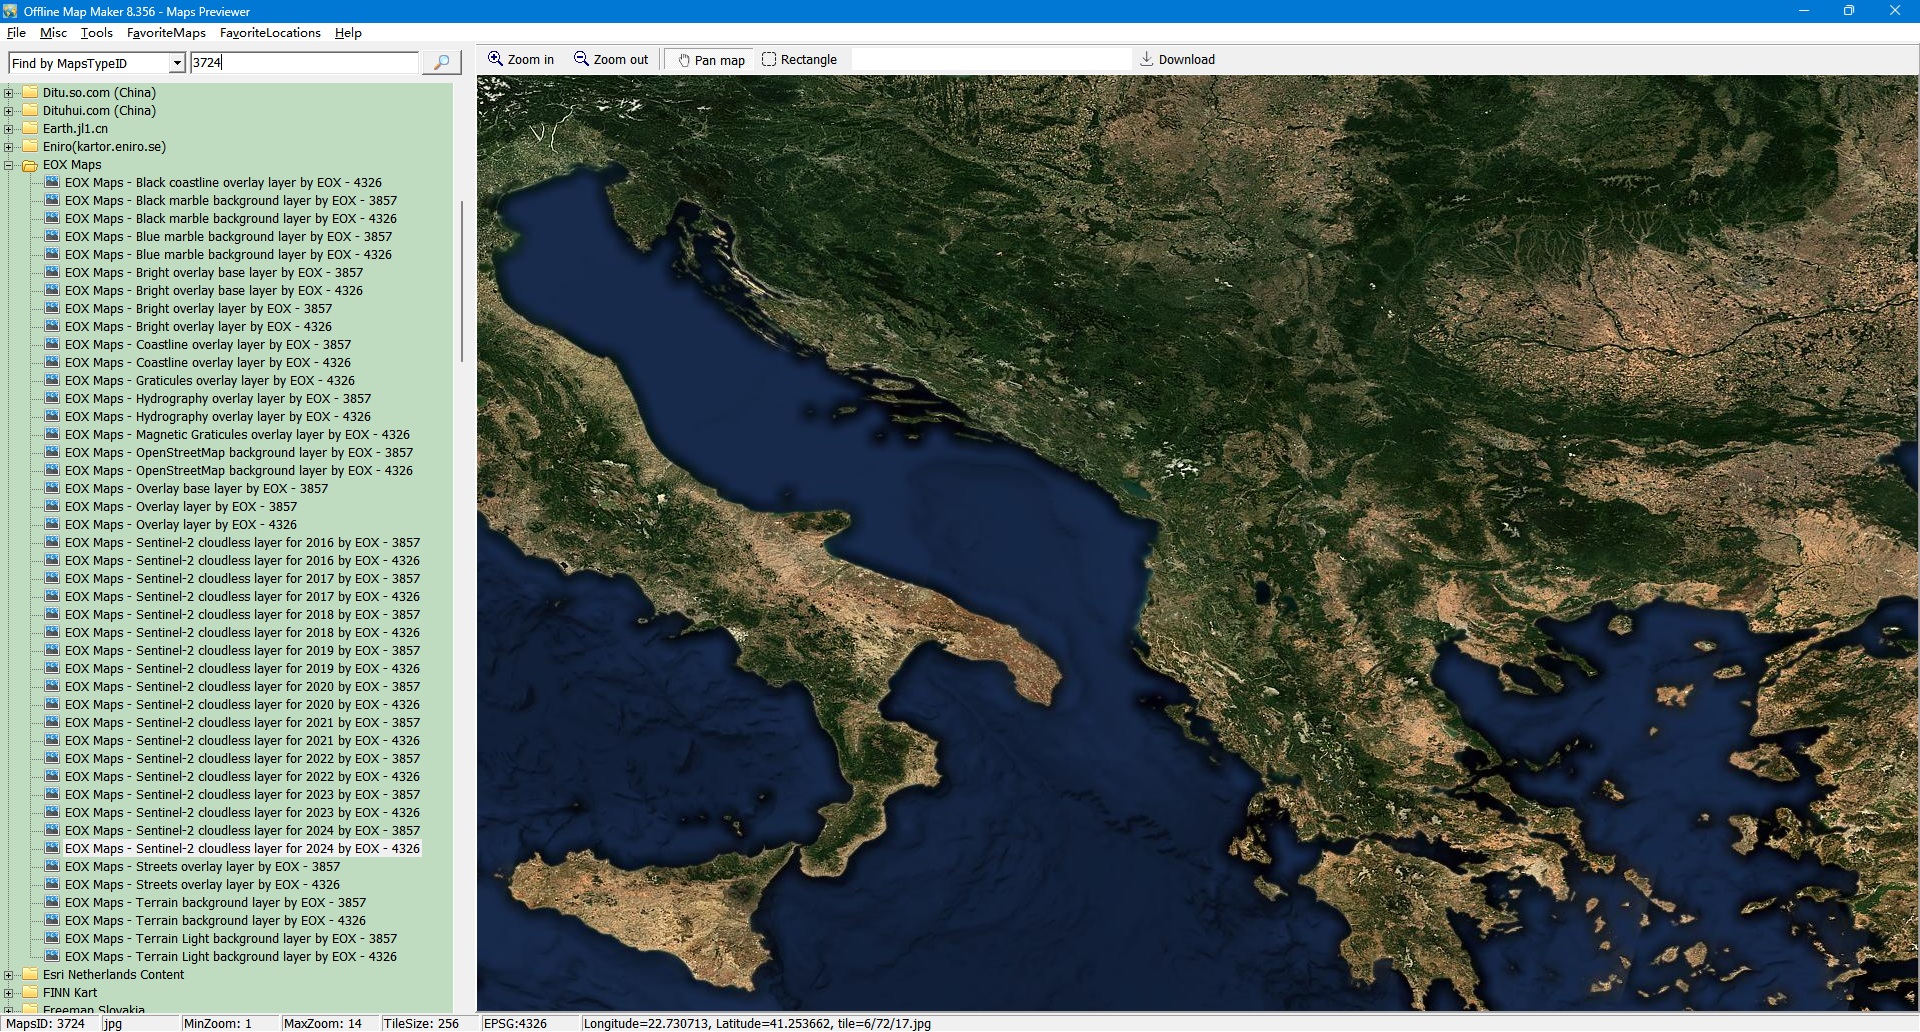The image size is (1920, 1032).
Task: Open the Tools menu
Action: pos(96,33)
